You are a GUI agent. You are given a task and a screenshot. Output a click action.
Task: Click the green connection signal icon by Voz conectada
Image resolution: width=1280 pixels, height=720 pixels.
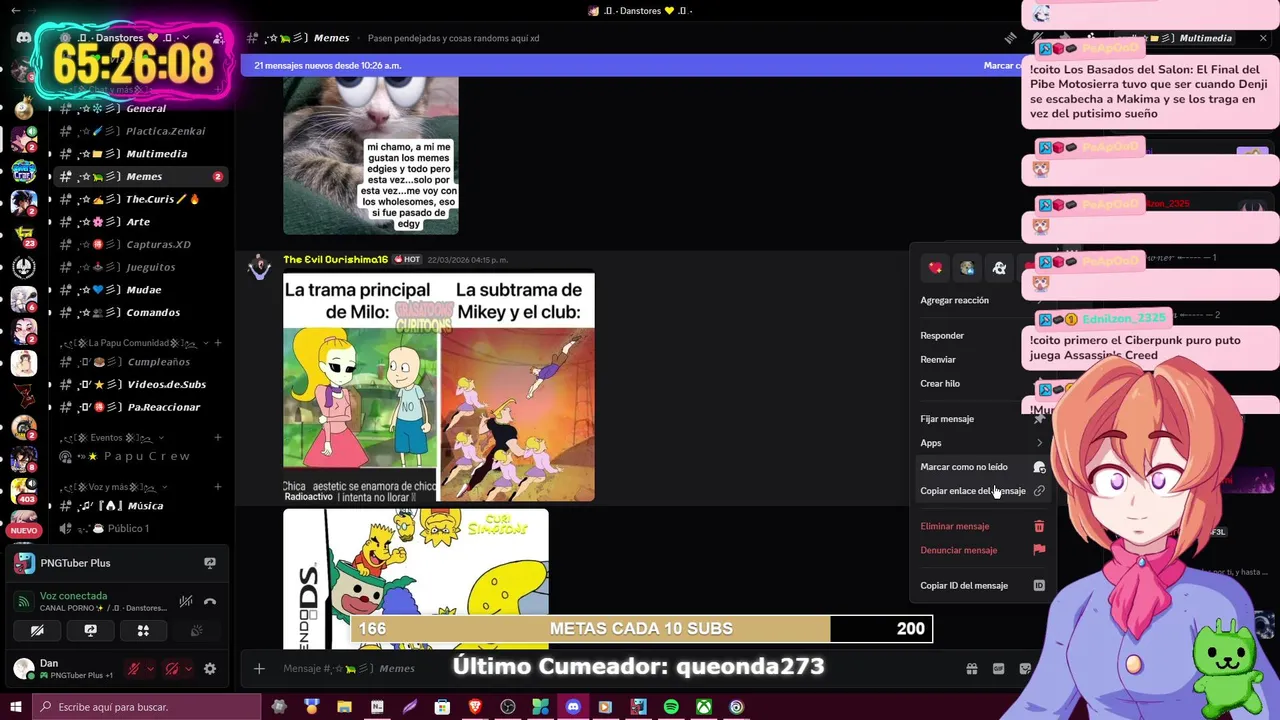pyautogui.click(x=24, y=601)
